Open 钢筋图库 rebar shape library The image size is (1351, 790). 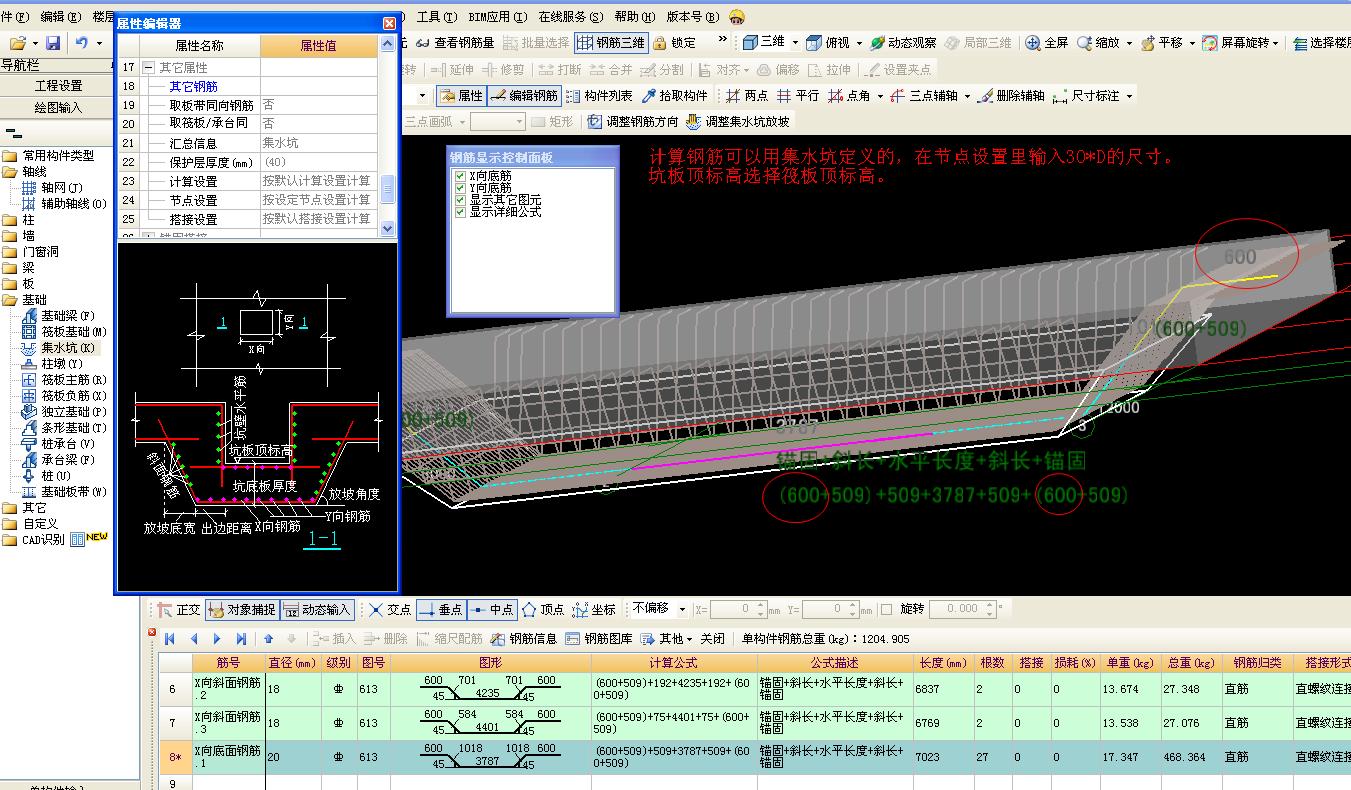pos(599,638)
